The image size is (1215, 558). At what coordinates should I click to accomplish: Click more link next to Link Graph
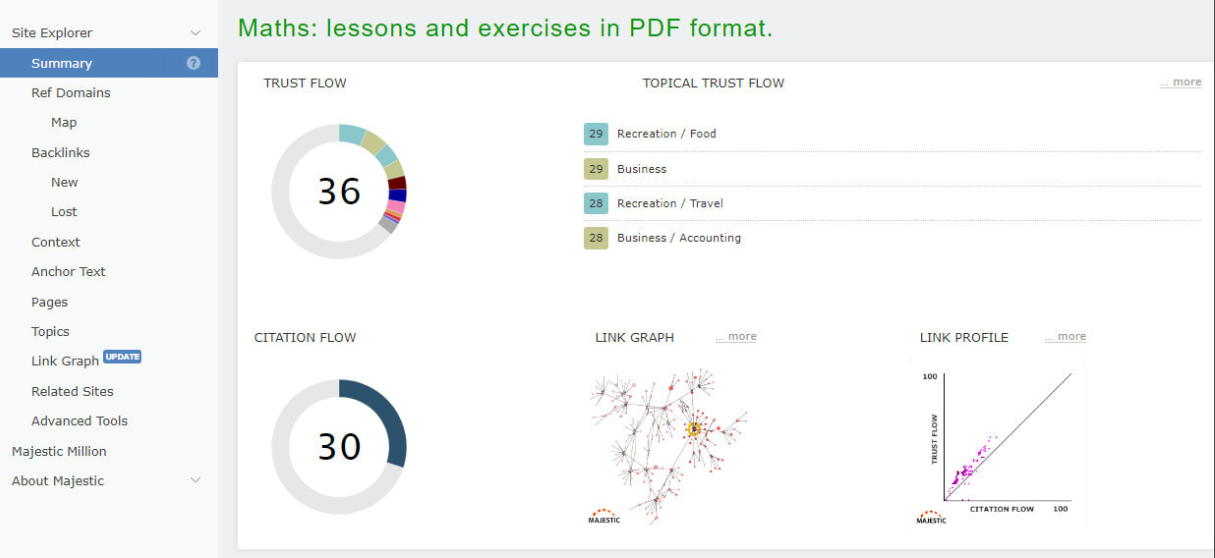(736, 337)
